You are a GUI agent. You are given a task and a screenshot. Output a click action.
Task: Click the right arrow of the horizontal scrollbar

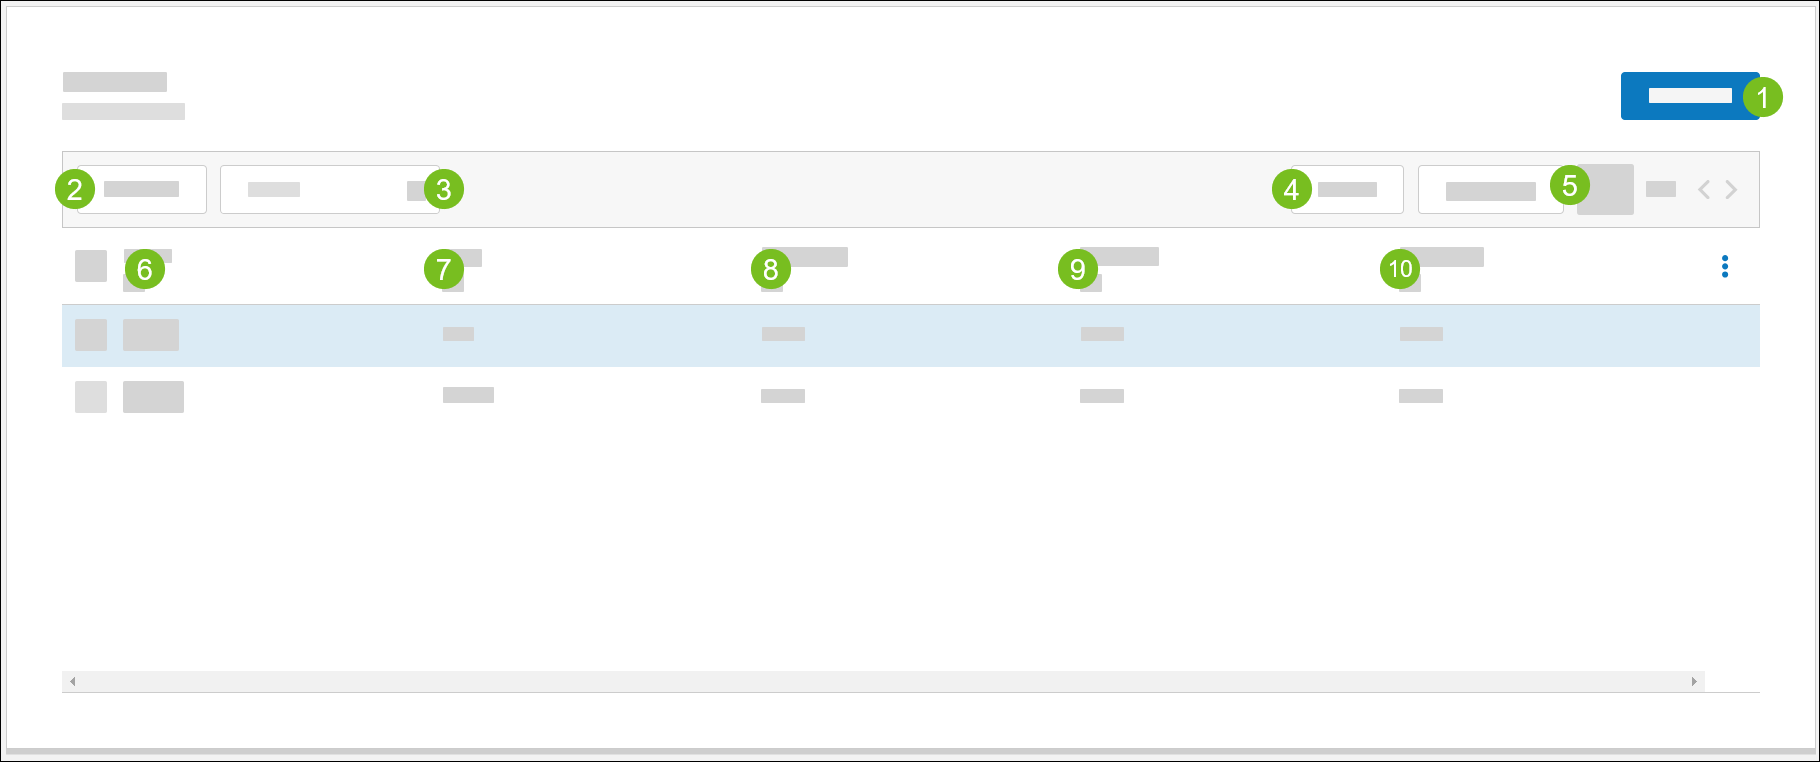click(1694, 681)
